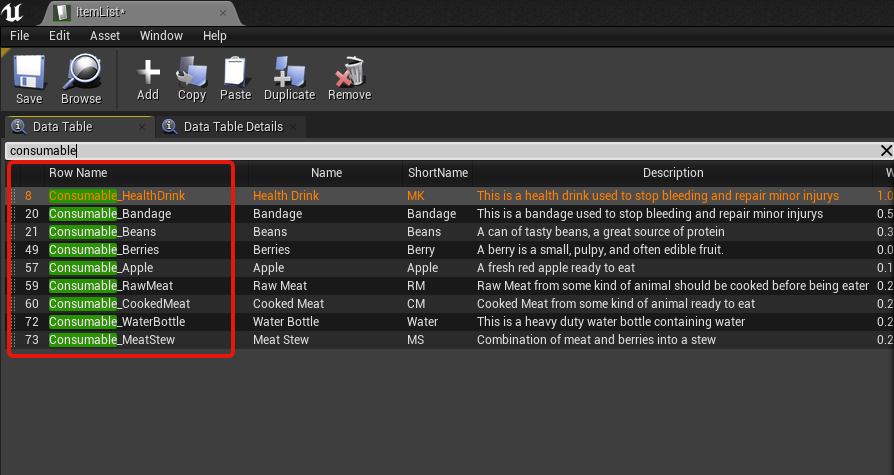Open the Help menu
Viewport: 894px width, 475px height.
[214, 36]
